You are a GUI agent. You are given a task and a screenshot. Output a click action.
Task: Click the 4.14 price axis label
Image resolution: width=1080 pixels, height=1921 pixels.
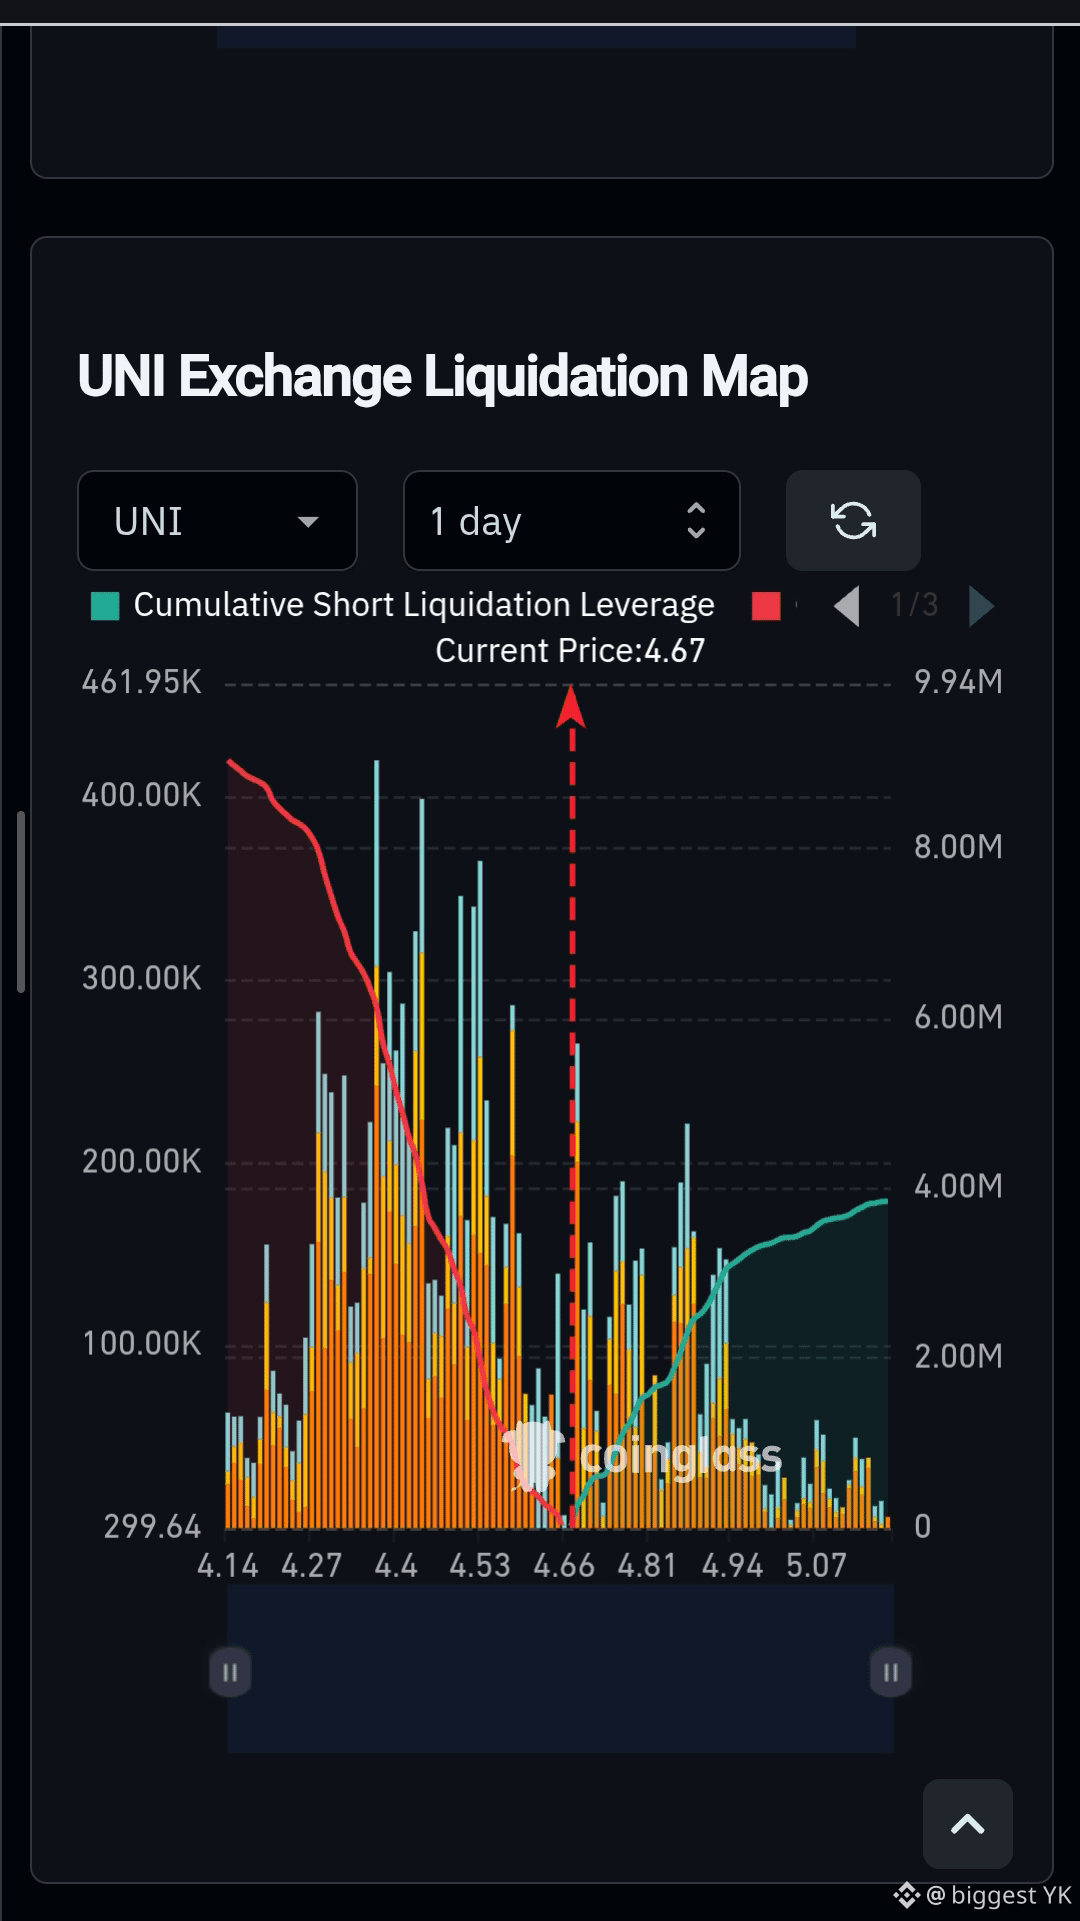[x=228, y=1565]
